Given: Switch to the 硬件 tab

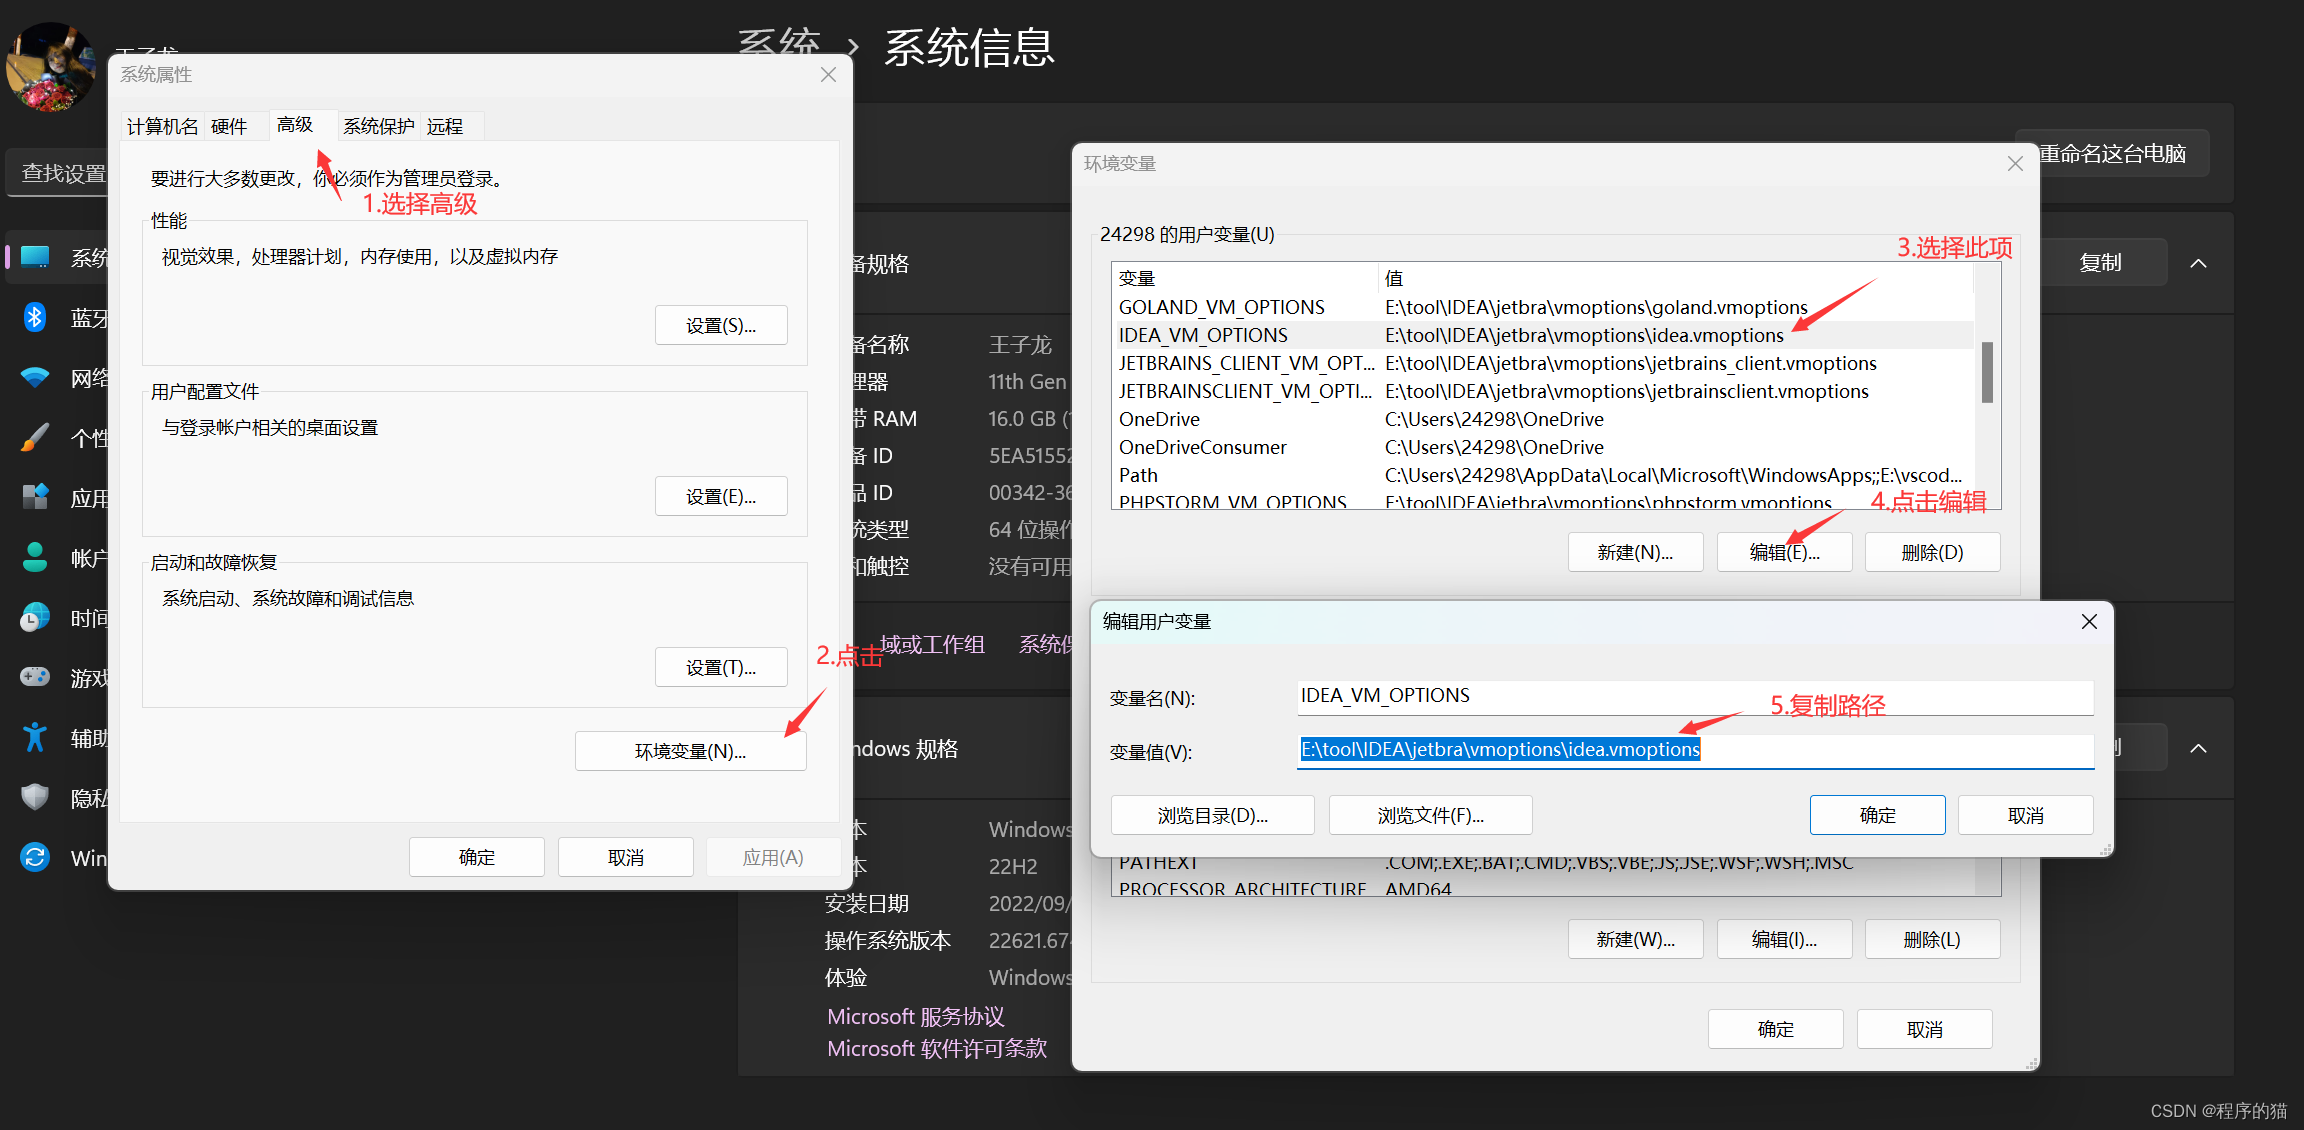Looking at the screenshot, I should [x=229, y=125].
